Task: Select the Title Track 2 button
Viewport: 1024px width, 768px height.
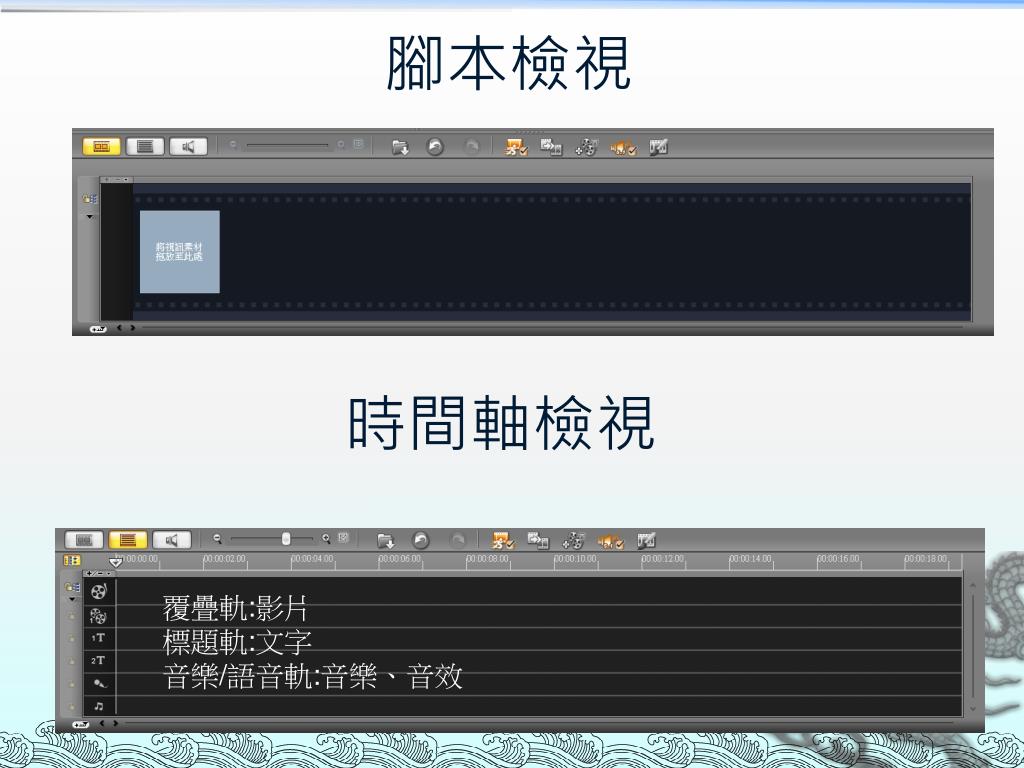Action: 99,661
